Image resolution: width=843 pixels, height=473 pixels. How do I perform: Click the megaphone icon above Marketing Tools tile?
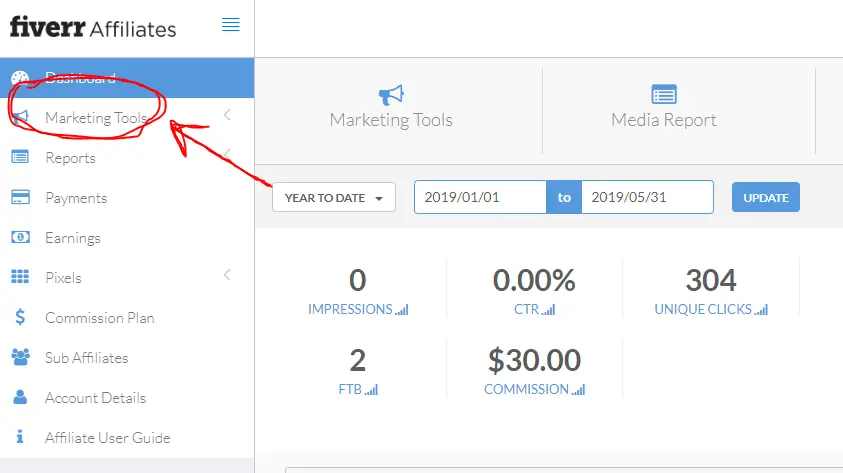pyautogui.click(x=391, y=95)
